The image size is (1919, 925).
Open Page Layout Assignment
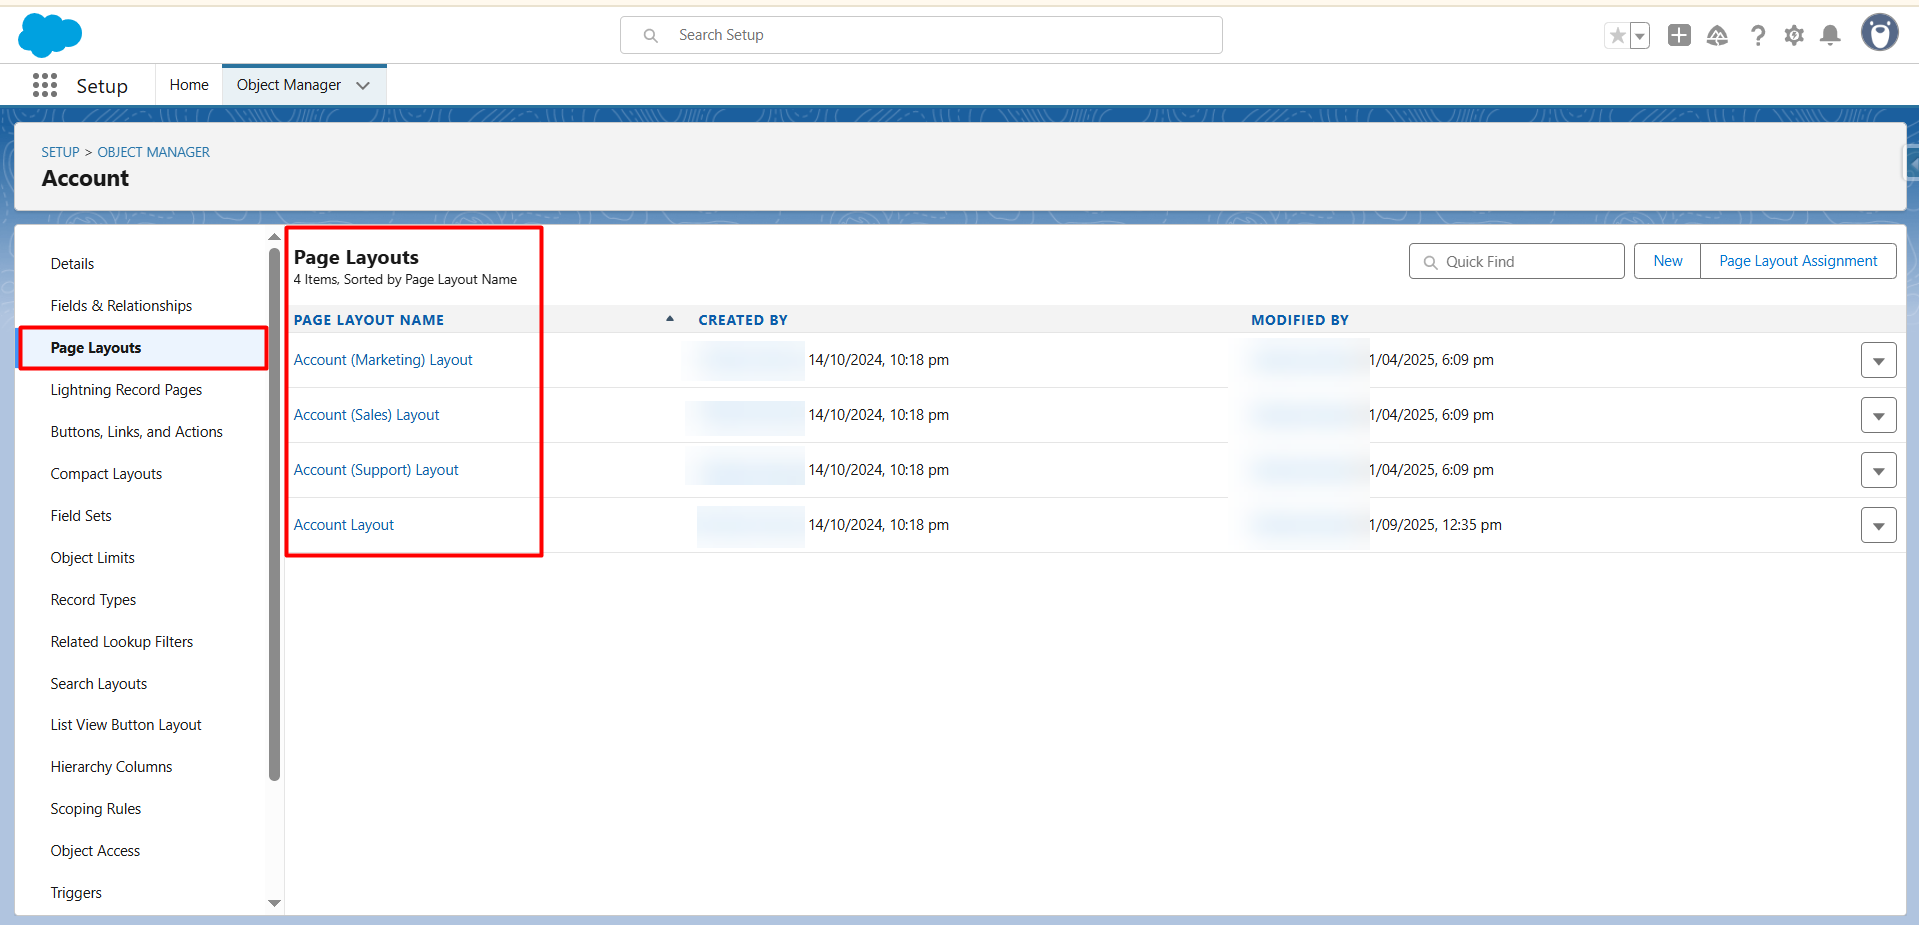(1798, 261)
